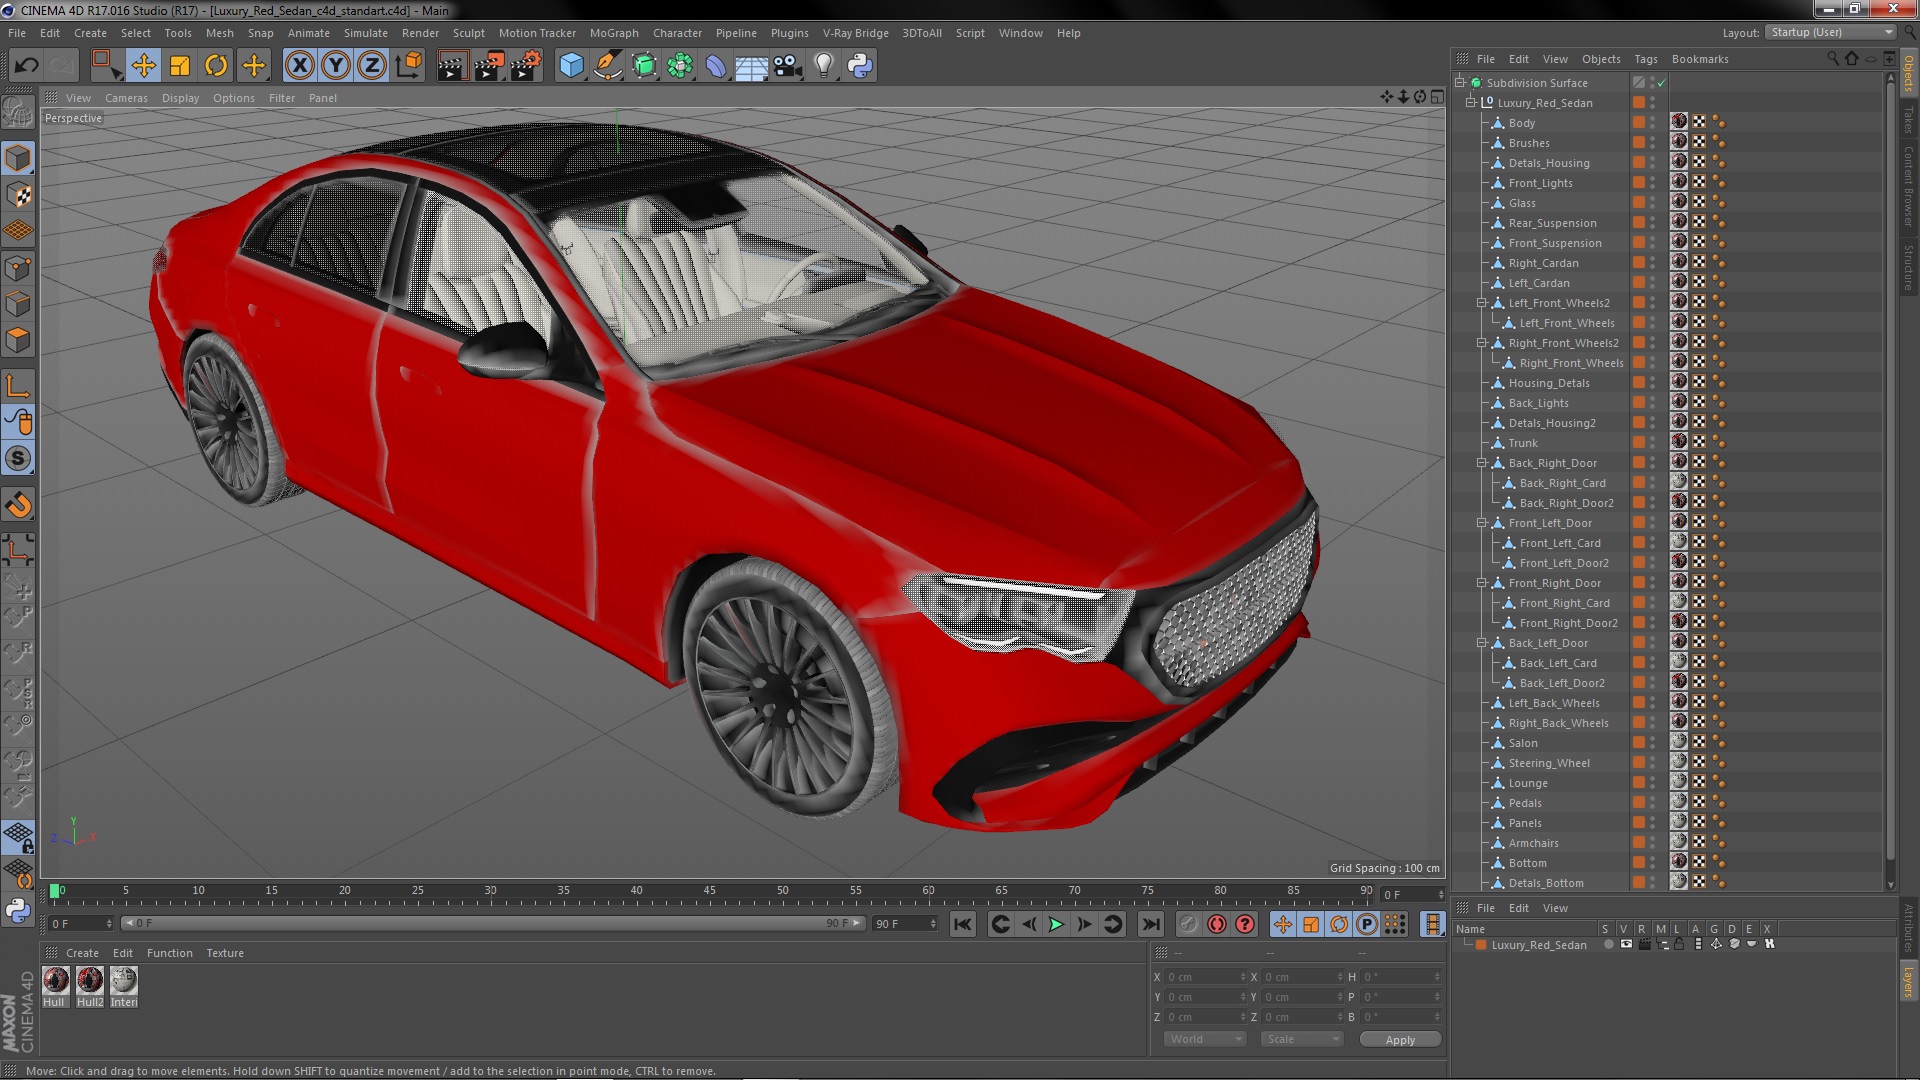Viewport: 1920px width, 1080px height.
Task: Click the Enable Axis icon
Action: point(18,387)
